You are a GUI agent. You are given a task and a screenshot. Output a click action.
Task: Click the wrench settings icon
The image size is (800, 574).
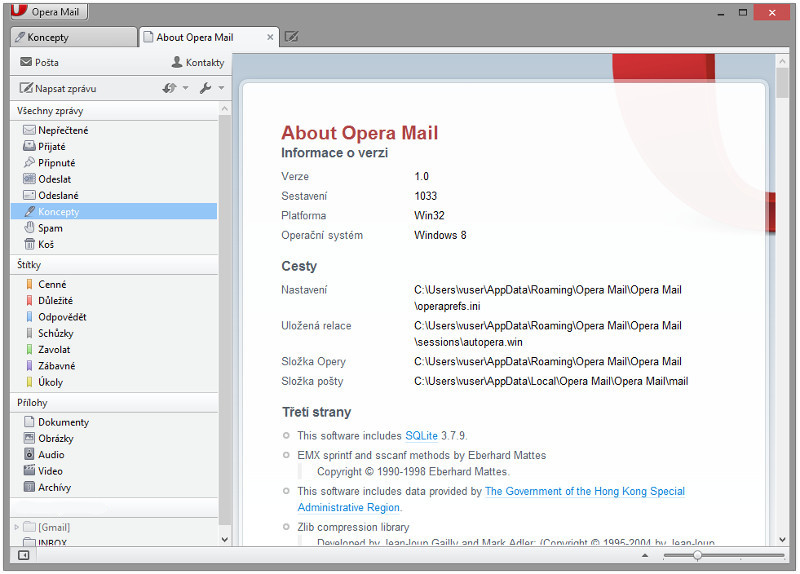click(x=206, y=88)
